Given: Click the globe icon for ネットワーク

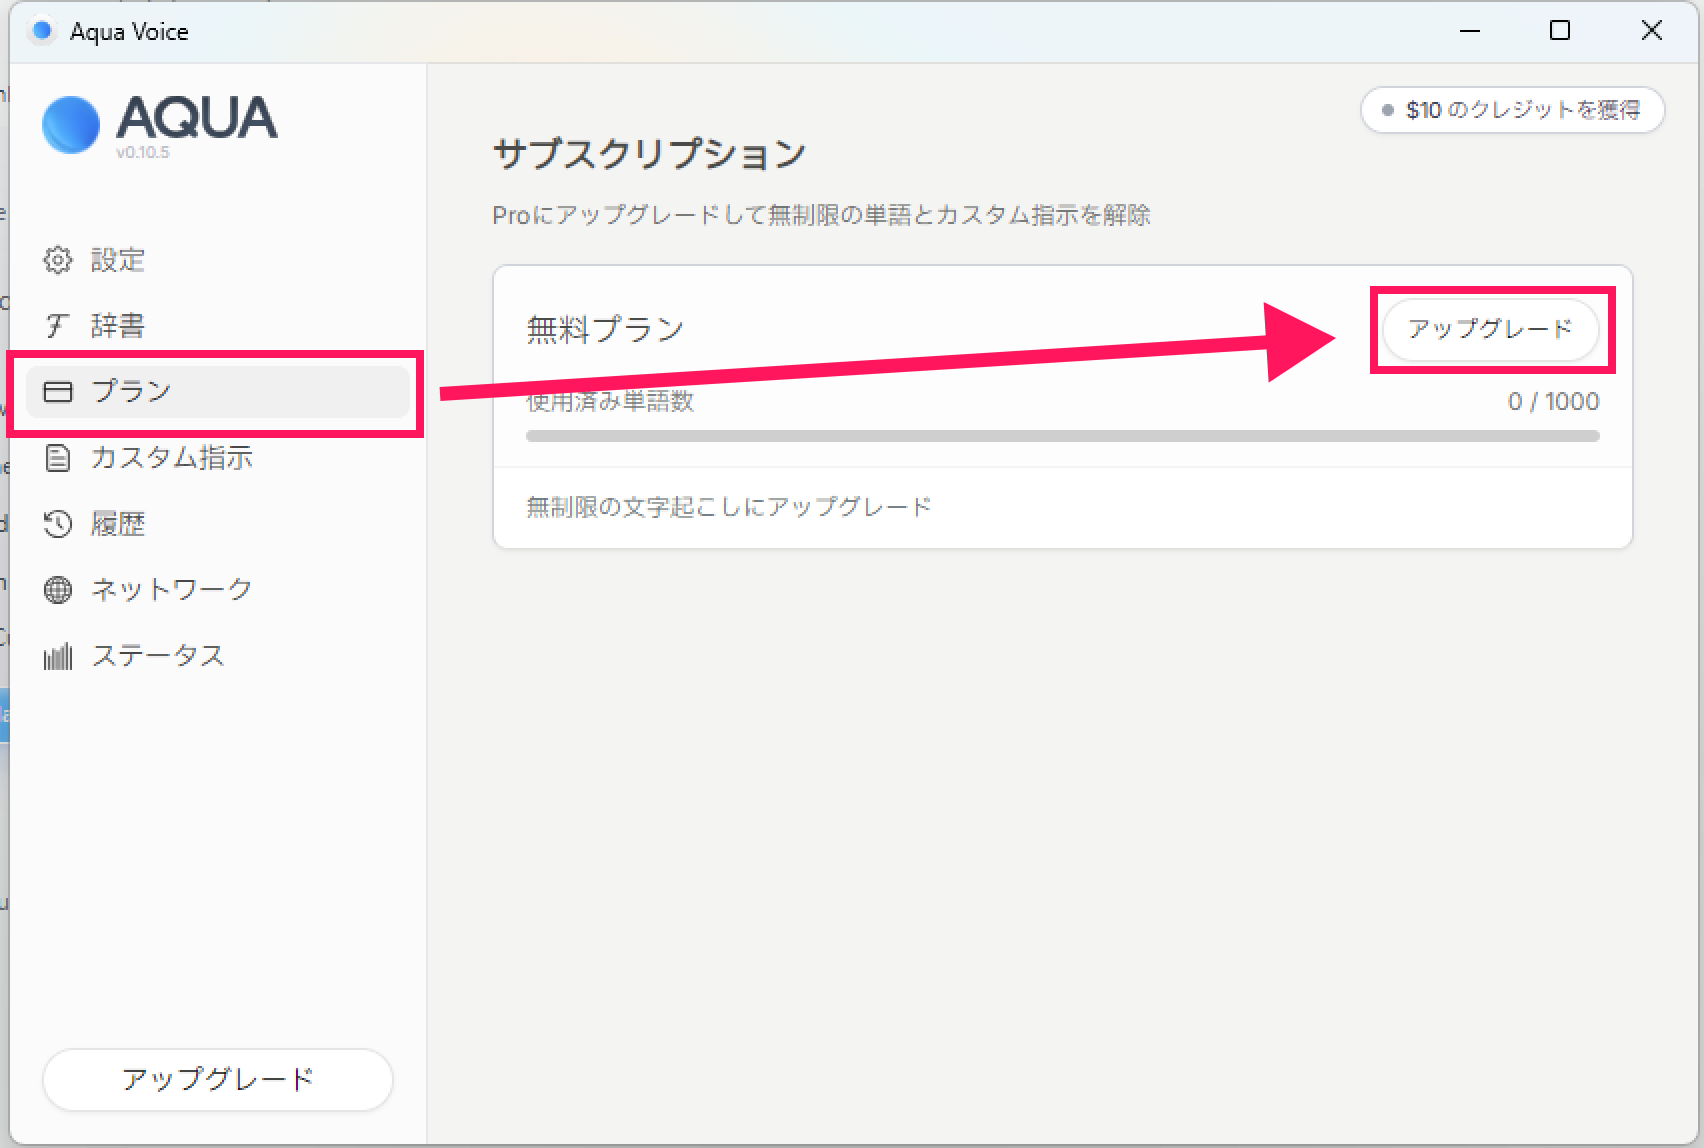Looking at the screenshot, I should (58, 590).
